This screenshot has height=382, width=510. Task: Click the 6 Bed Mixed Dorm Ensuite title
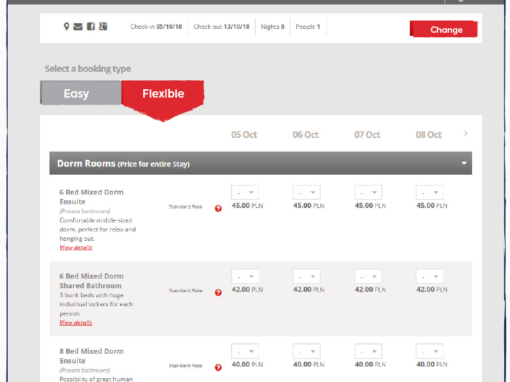(91, 197)
